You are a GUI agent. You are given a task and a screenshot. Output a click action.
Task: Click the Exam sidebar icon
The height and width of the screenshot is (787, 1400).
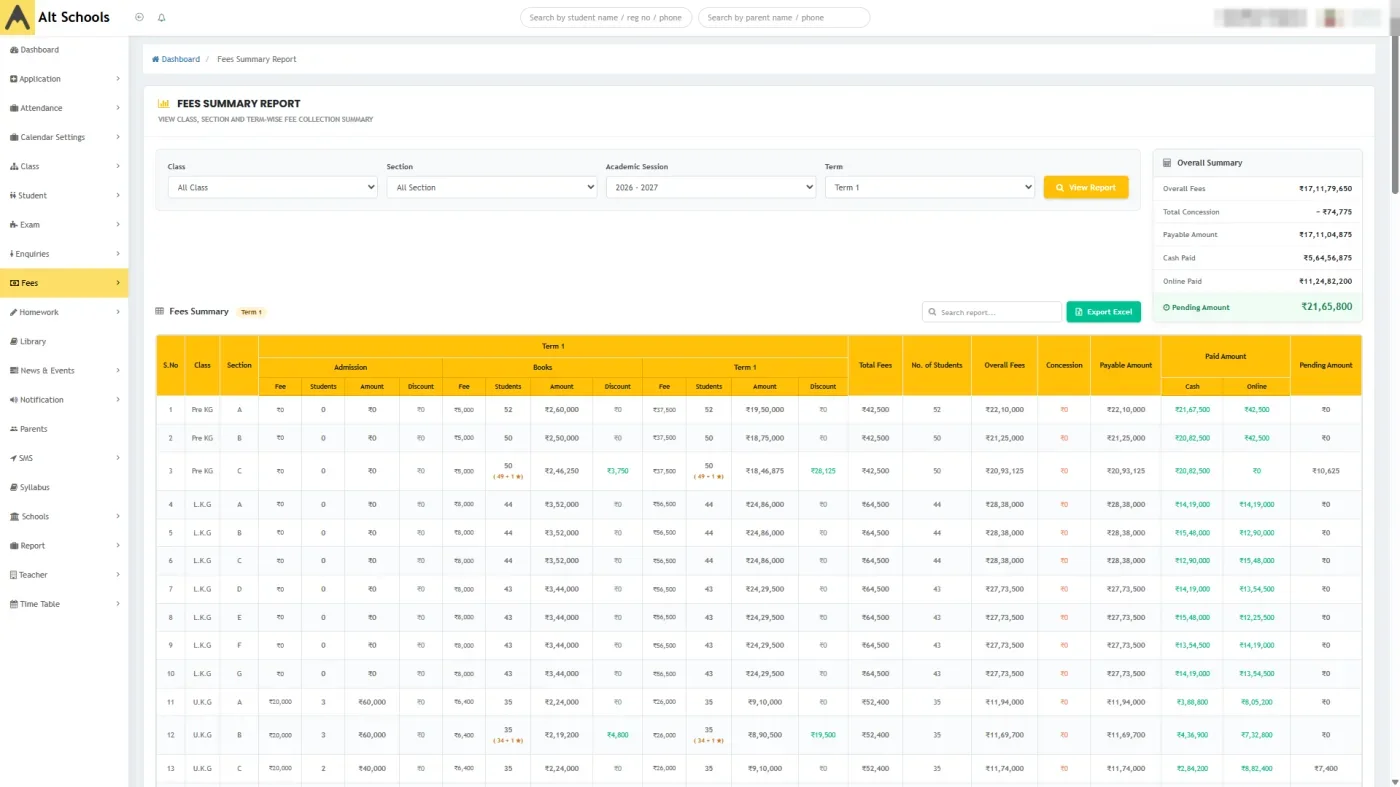pos(14,225)
